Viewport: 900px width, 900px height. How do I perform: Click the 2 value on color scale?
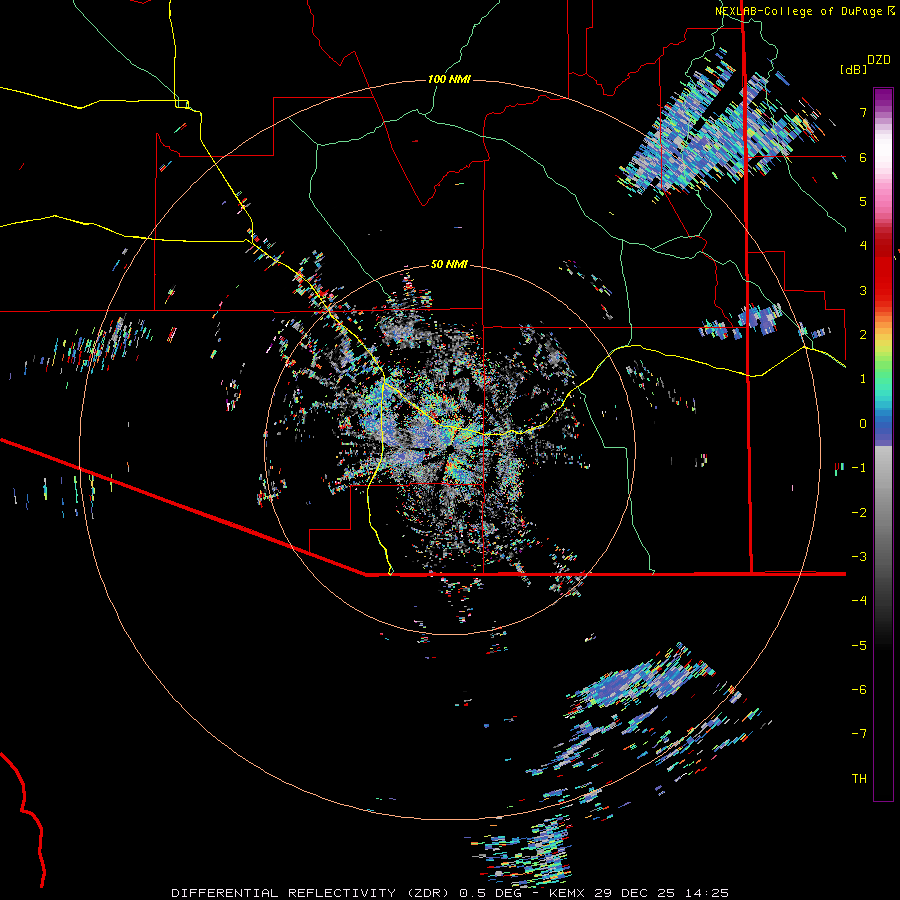pos(863,335)
